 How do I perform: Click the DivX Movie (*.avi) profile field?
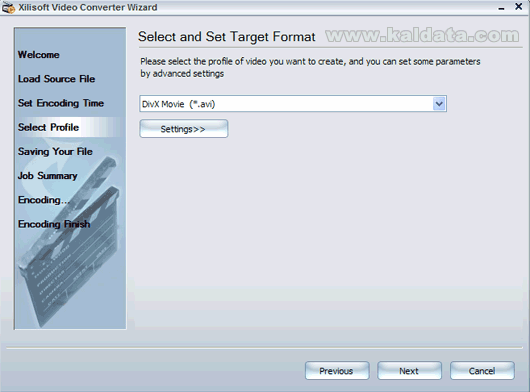tap(293, 104)
